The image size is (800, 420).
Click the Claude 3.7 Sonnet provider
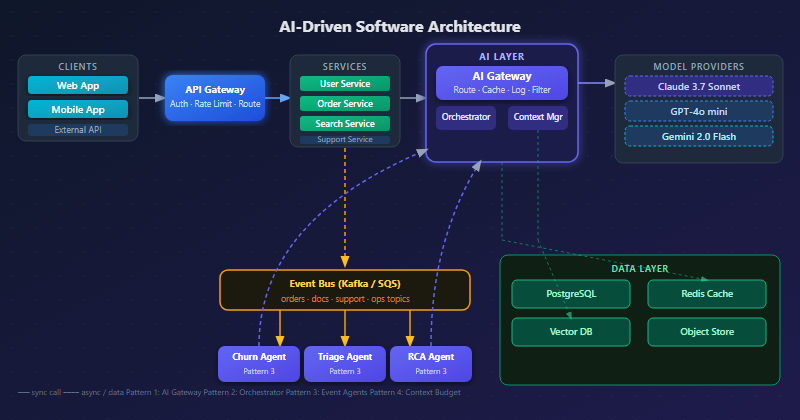(x=698, y=86)
